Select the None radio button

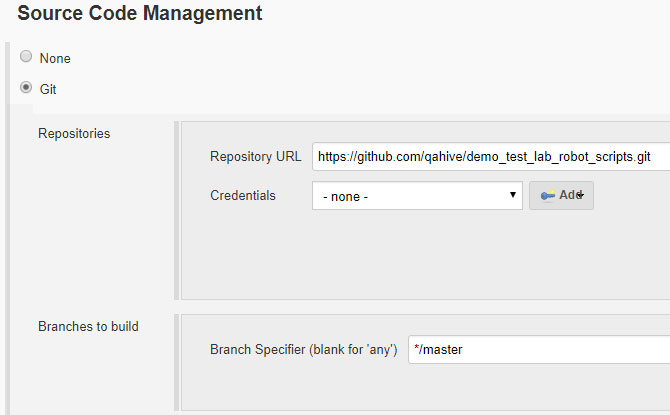pyautogui.click(x=26, y=56)
